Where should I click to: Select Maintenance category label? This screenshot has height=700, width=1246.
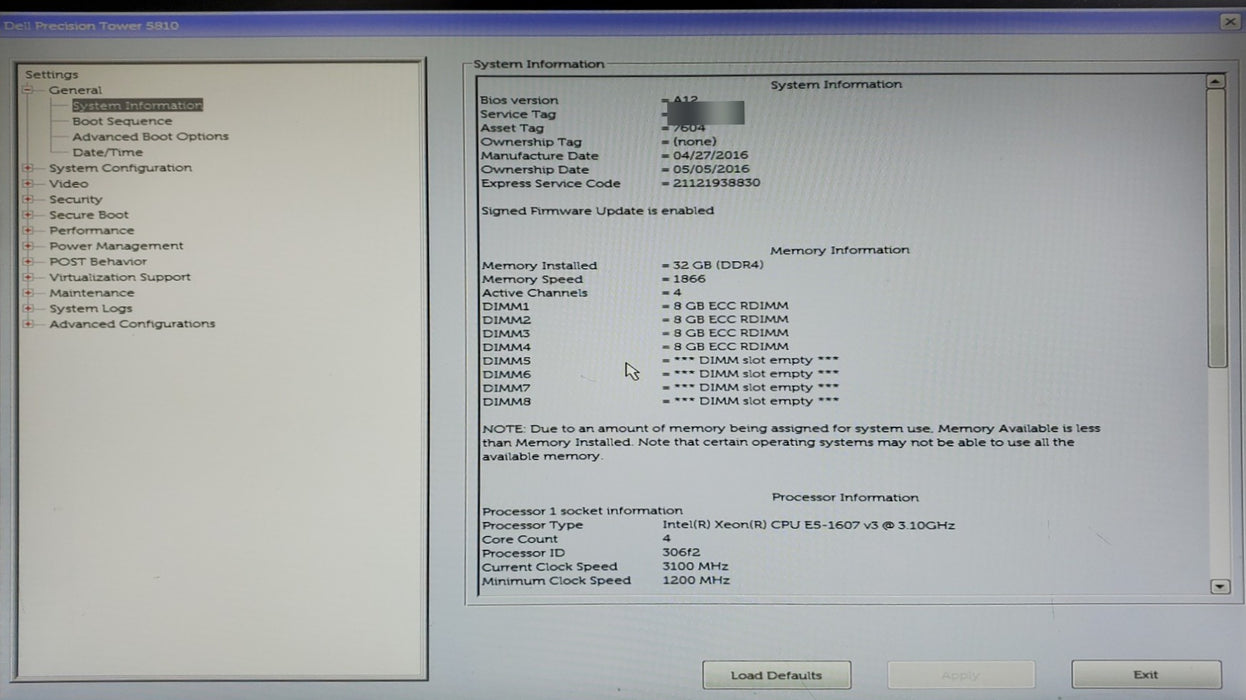91,293
